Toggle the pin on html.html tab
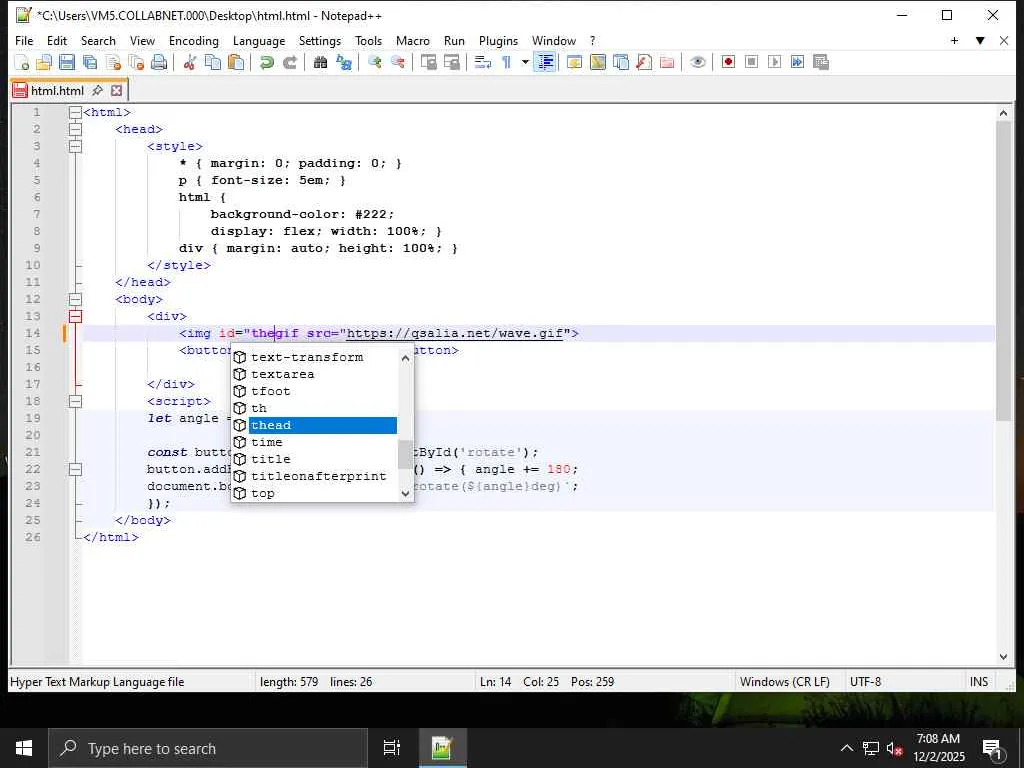This screenshot has width=1024, height=768. click(97, 91)
